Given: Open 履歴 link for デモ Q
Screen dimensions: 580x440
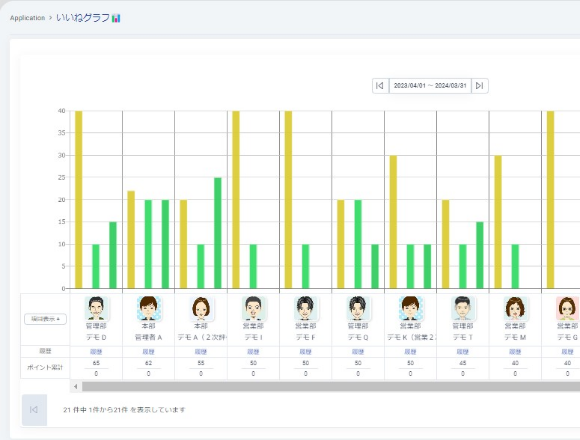Looking at the screenshot, I should (x=358, y=352).
